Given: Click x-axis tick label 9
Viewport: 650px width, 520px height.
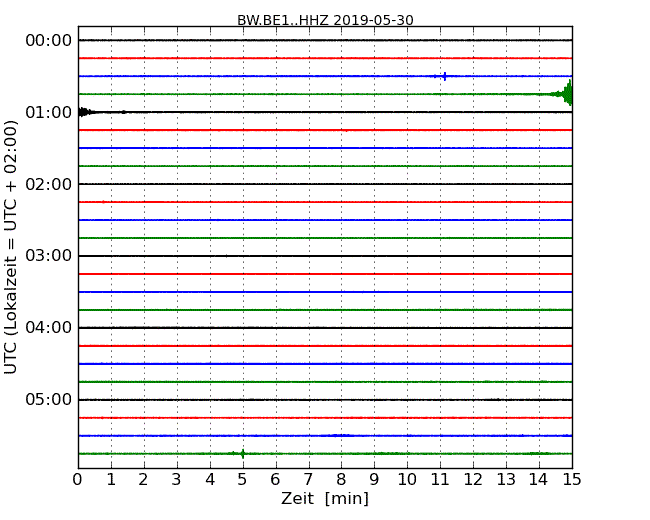Looking at the screenshot, I should (x=374, y=480).
